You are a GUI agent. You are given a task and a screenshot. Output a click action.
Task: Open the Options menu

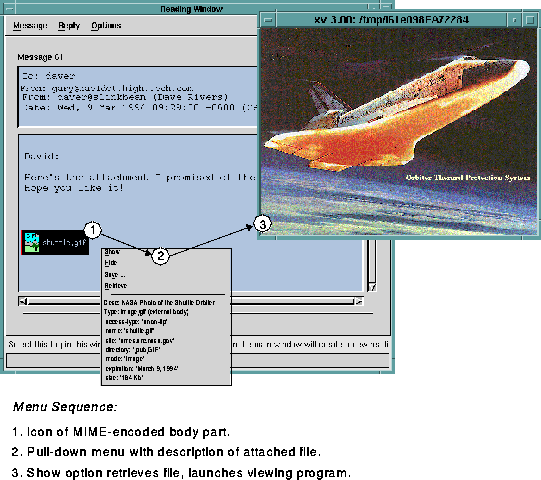tap(106, 26)
